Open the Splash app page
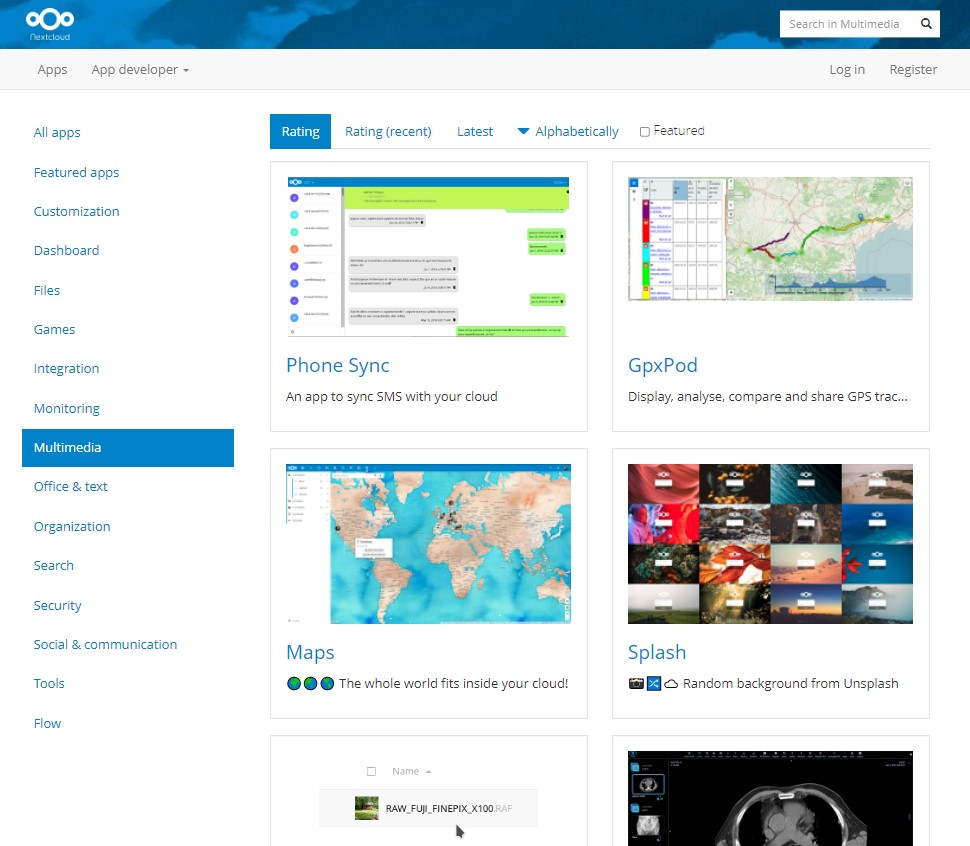The height and width of the screenshot is (846, 970). tap(657, 652)
